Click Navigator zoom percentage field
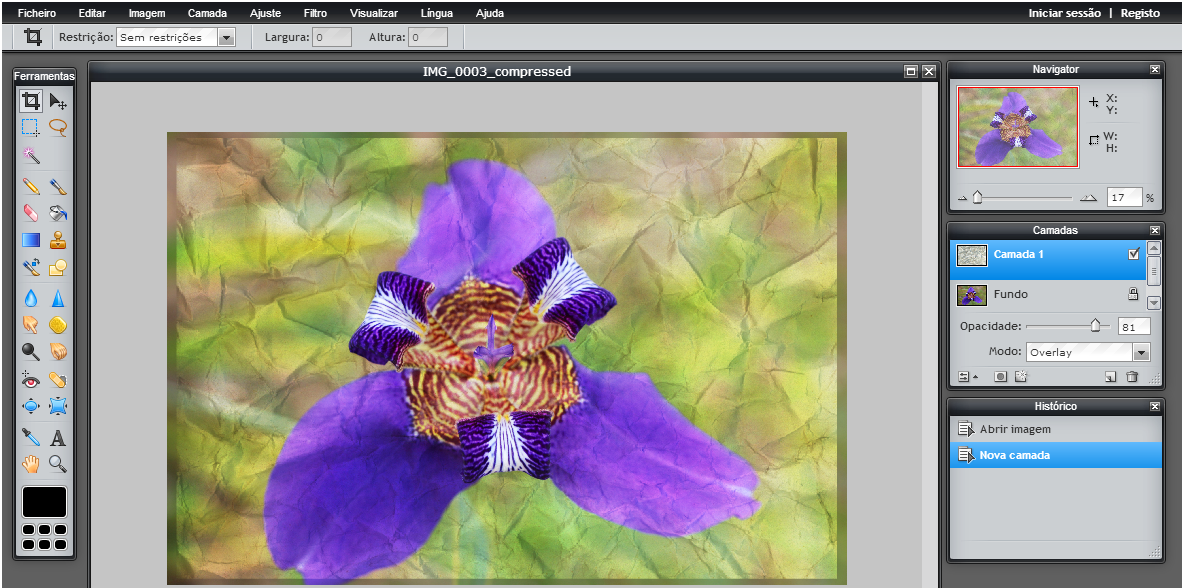Screen dimensions: 1184x588 1124,198
